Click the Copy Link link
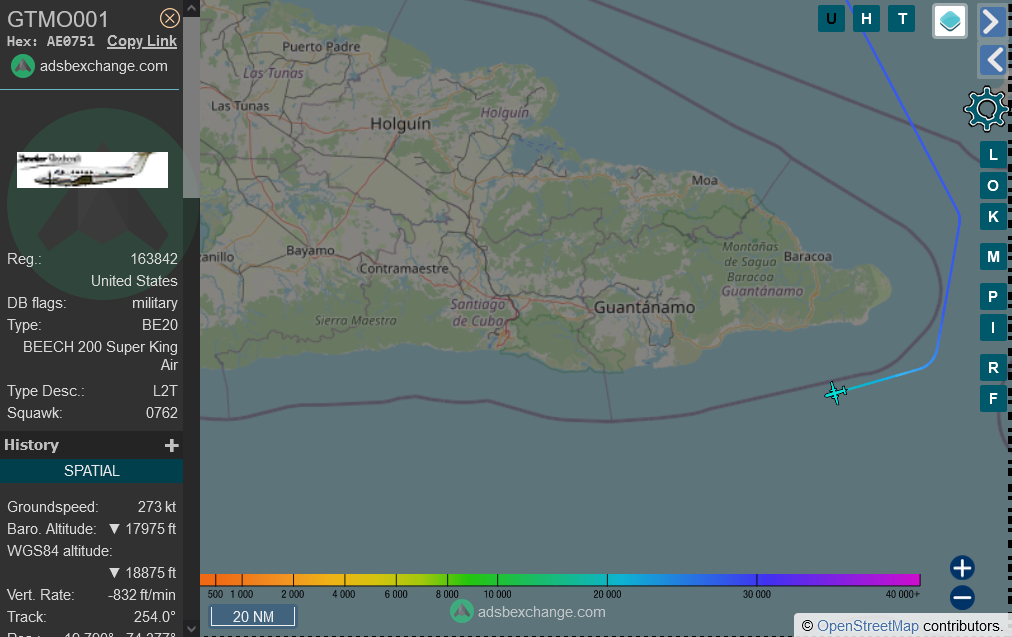1012x637 pixels. pos(142,41)
